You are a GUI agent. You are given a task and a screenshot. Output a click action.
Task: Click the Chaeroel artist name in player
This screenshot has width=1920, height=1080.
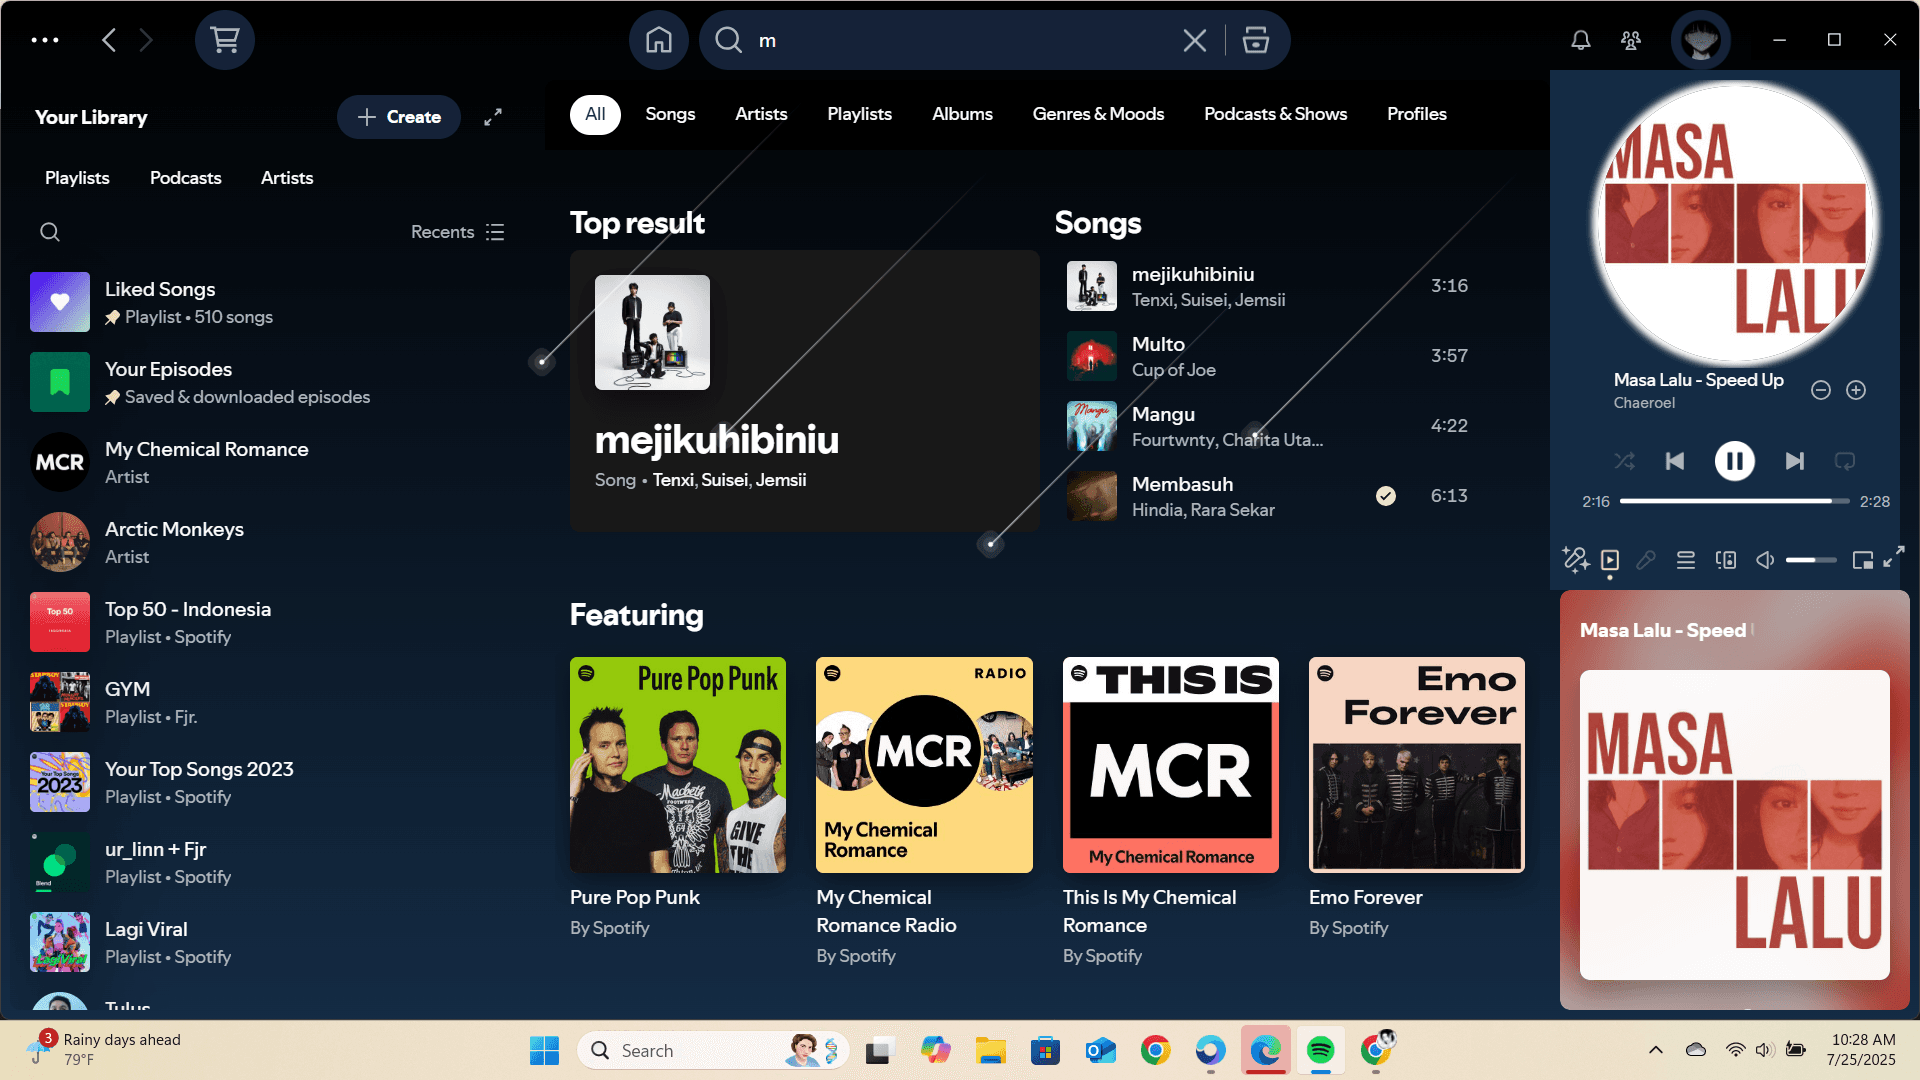[x=1644, y=403]
